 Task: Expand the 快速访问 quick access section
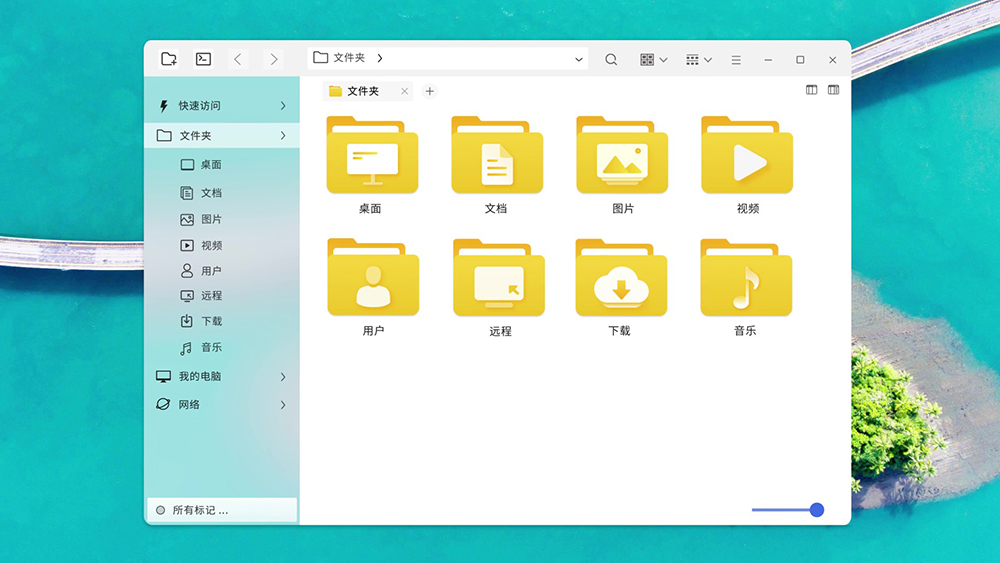pos(283,106)
